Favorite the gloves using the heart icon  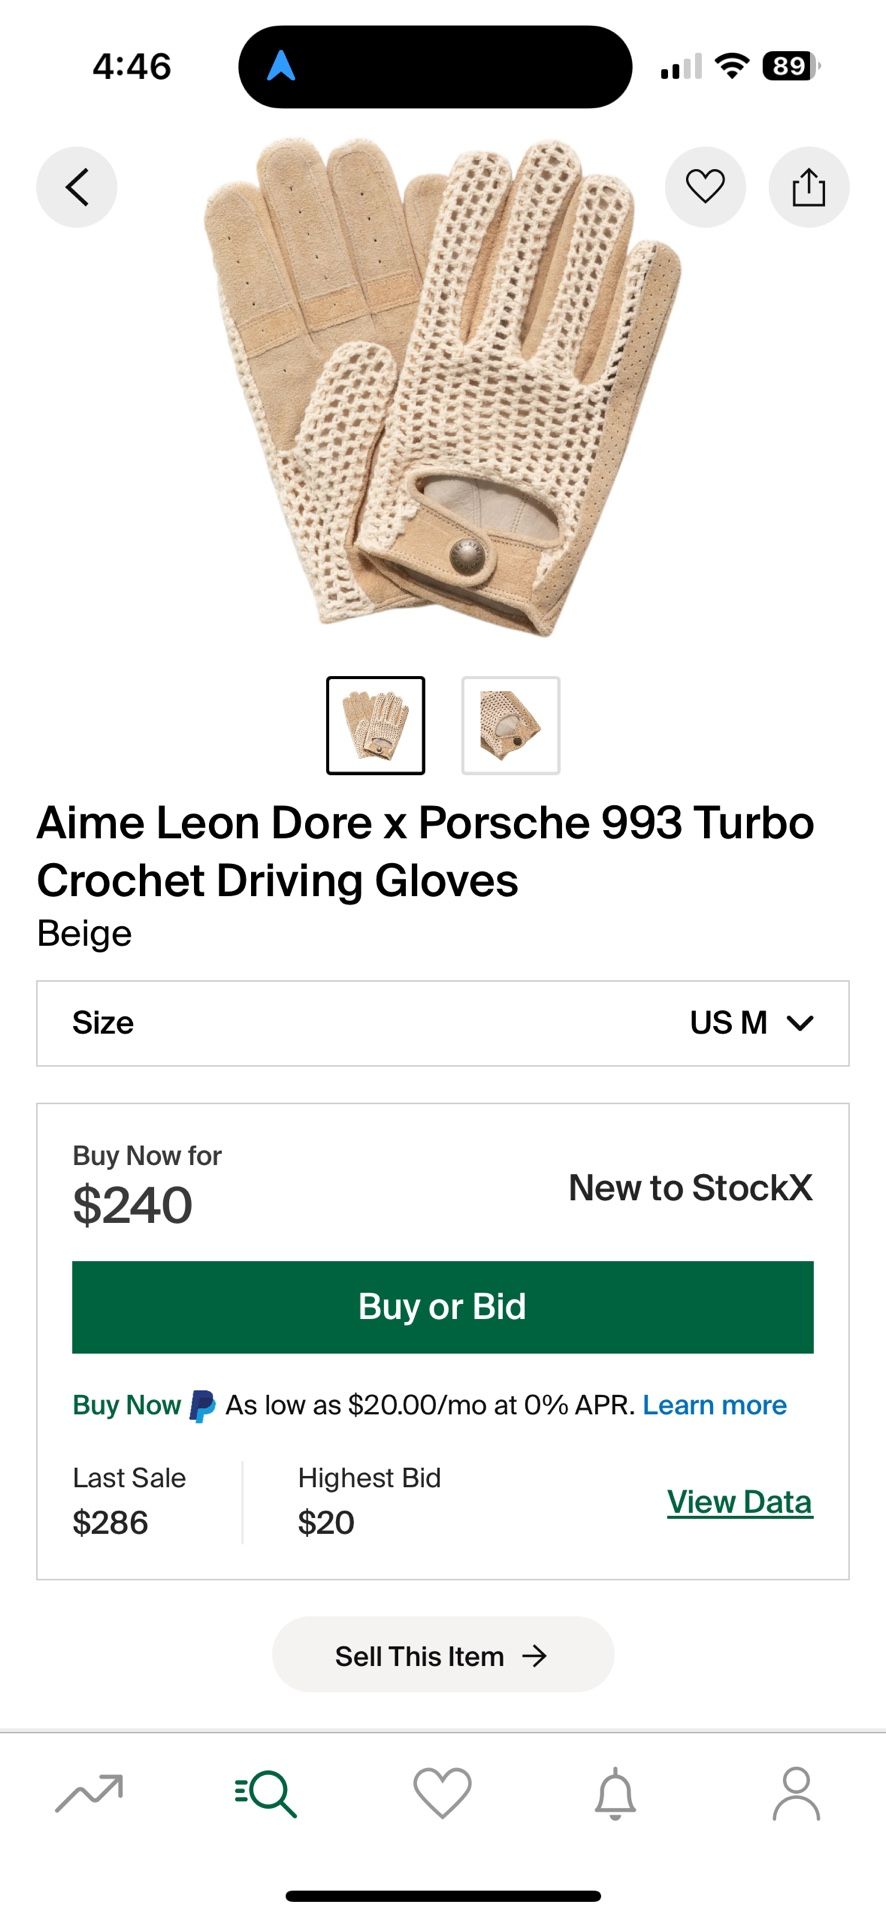point(705,186)
